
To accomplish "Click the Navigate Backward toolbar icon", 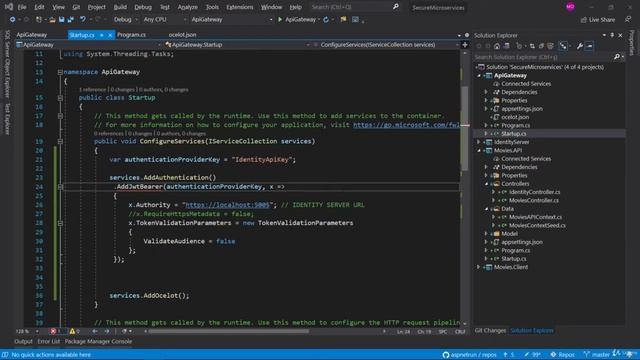I will click(12, 19).
